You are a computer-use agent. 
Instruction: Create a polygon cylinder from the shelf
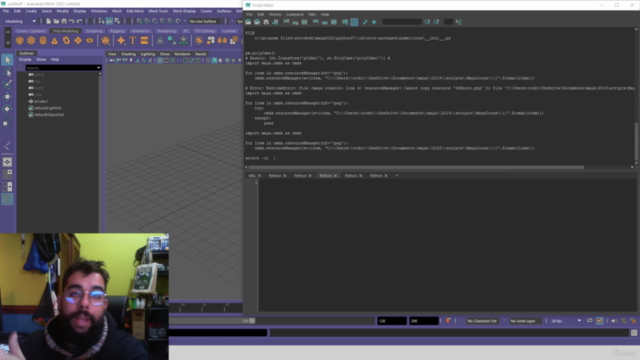(43, 40)
